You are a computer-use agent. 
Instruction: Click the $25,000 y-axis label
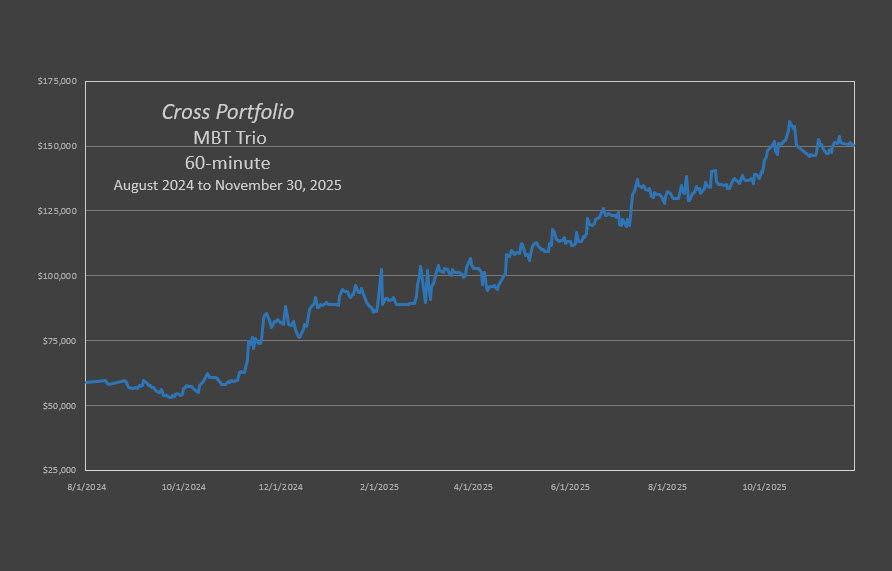coord(61,470)
